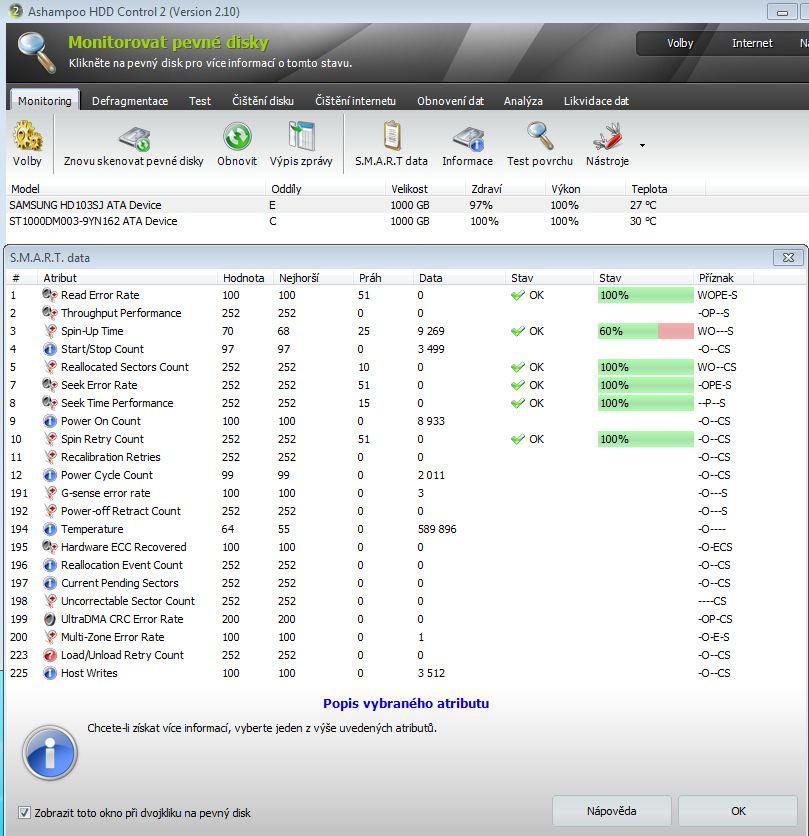The width and height of the screenshot is (809, 836).
Task: Click the Uncorrectable Sector Count icon
Action: click(50, 601)
